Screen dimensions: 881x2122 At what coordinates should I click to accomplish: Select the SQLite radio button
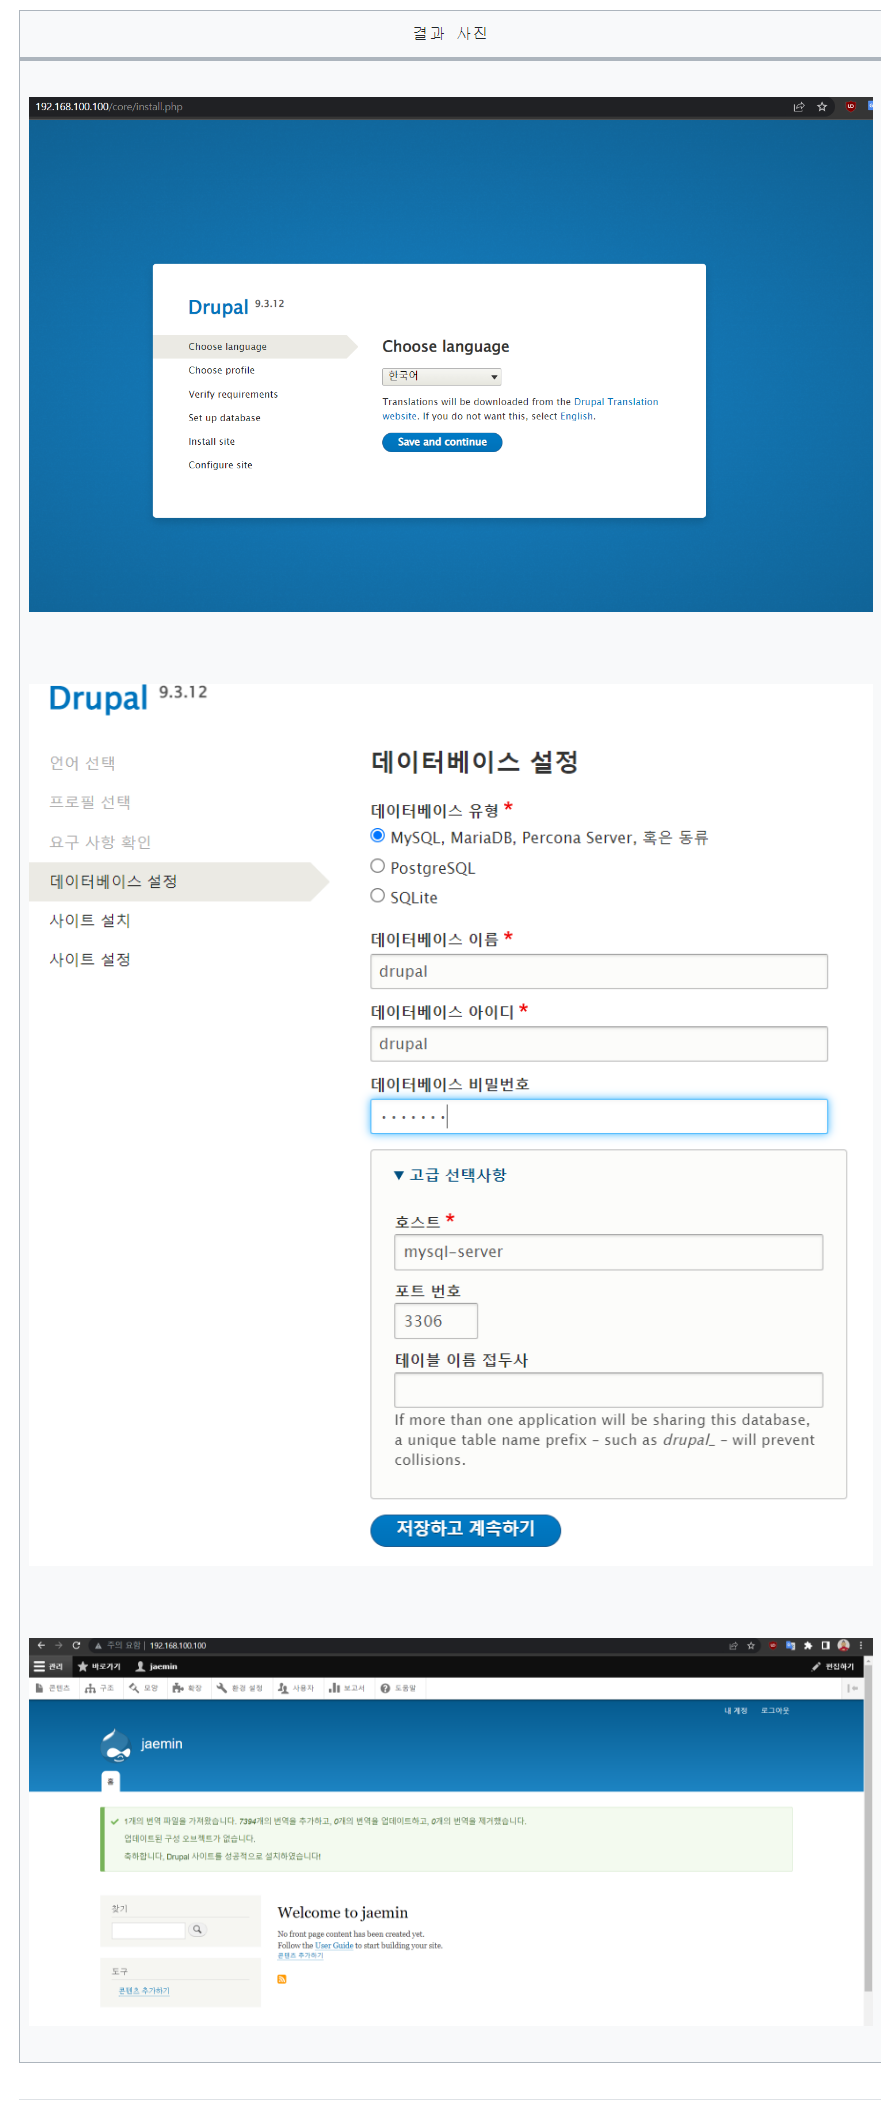[378, 896]
